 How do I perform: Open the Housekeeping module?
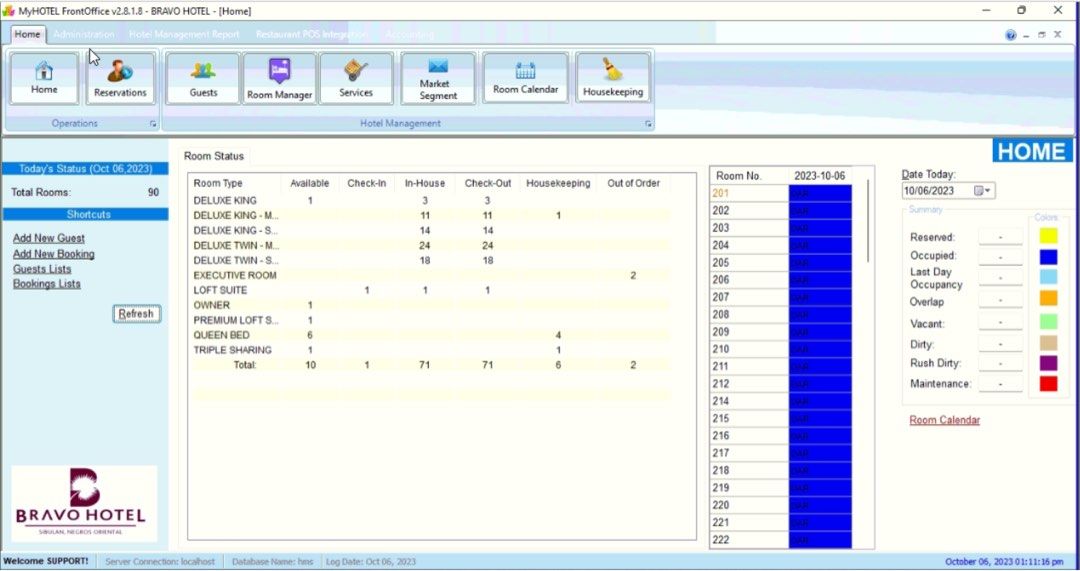(612, 78)
